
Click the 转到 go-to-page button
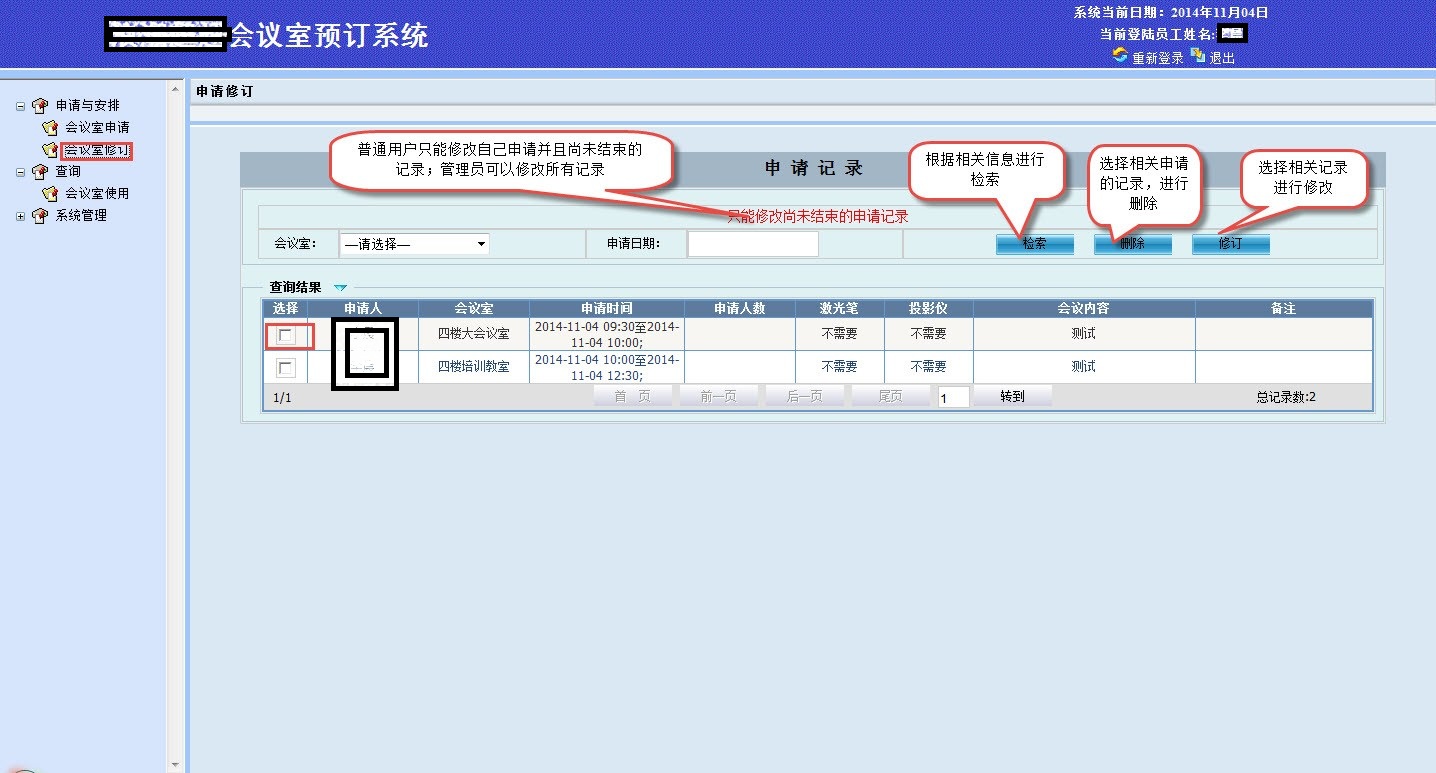tap(1013, 397)
